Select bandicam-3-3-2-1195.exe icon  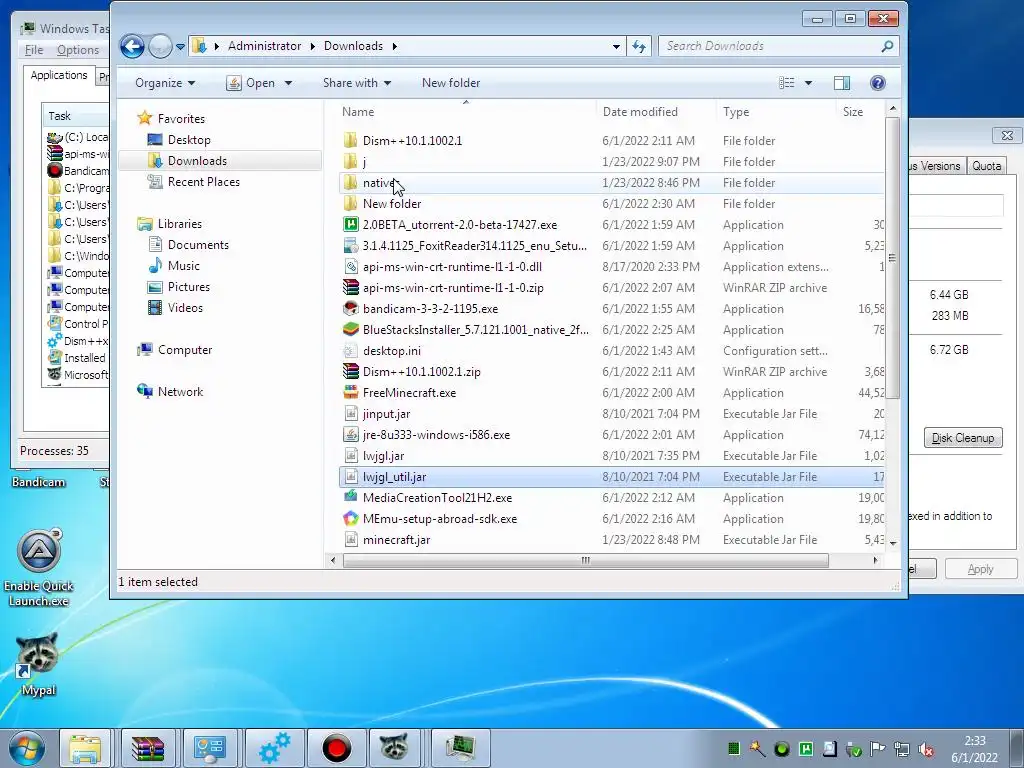(351, 308)
